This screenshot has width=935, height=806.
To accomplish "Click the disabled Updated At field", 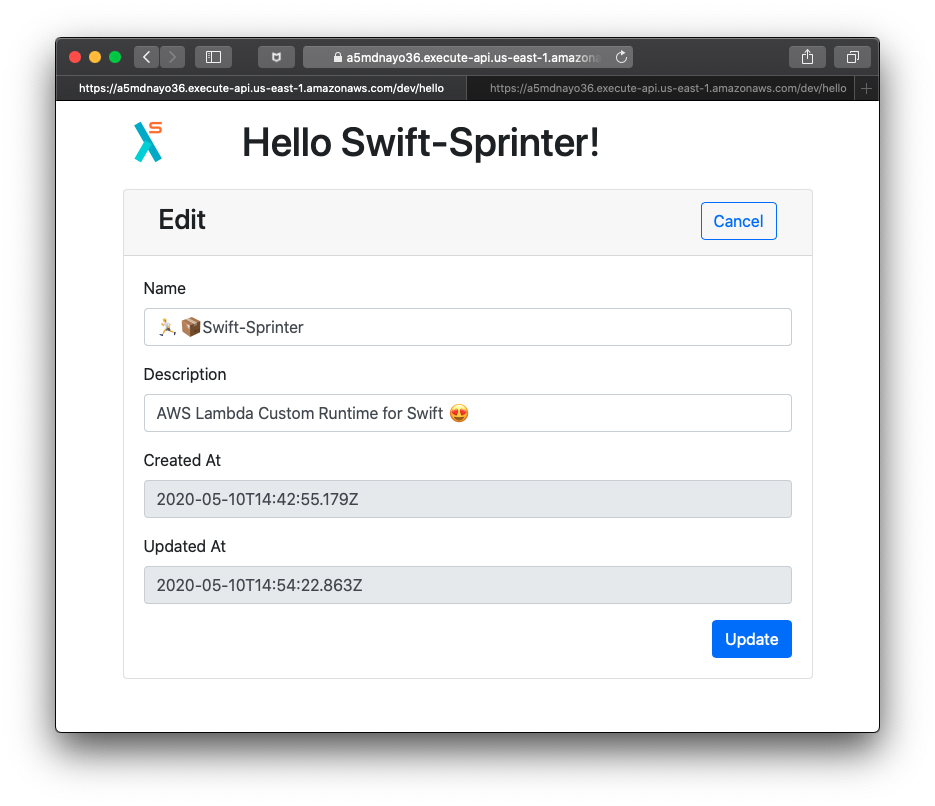I will (468, 585).
